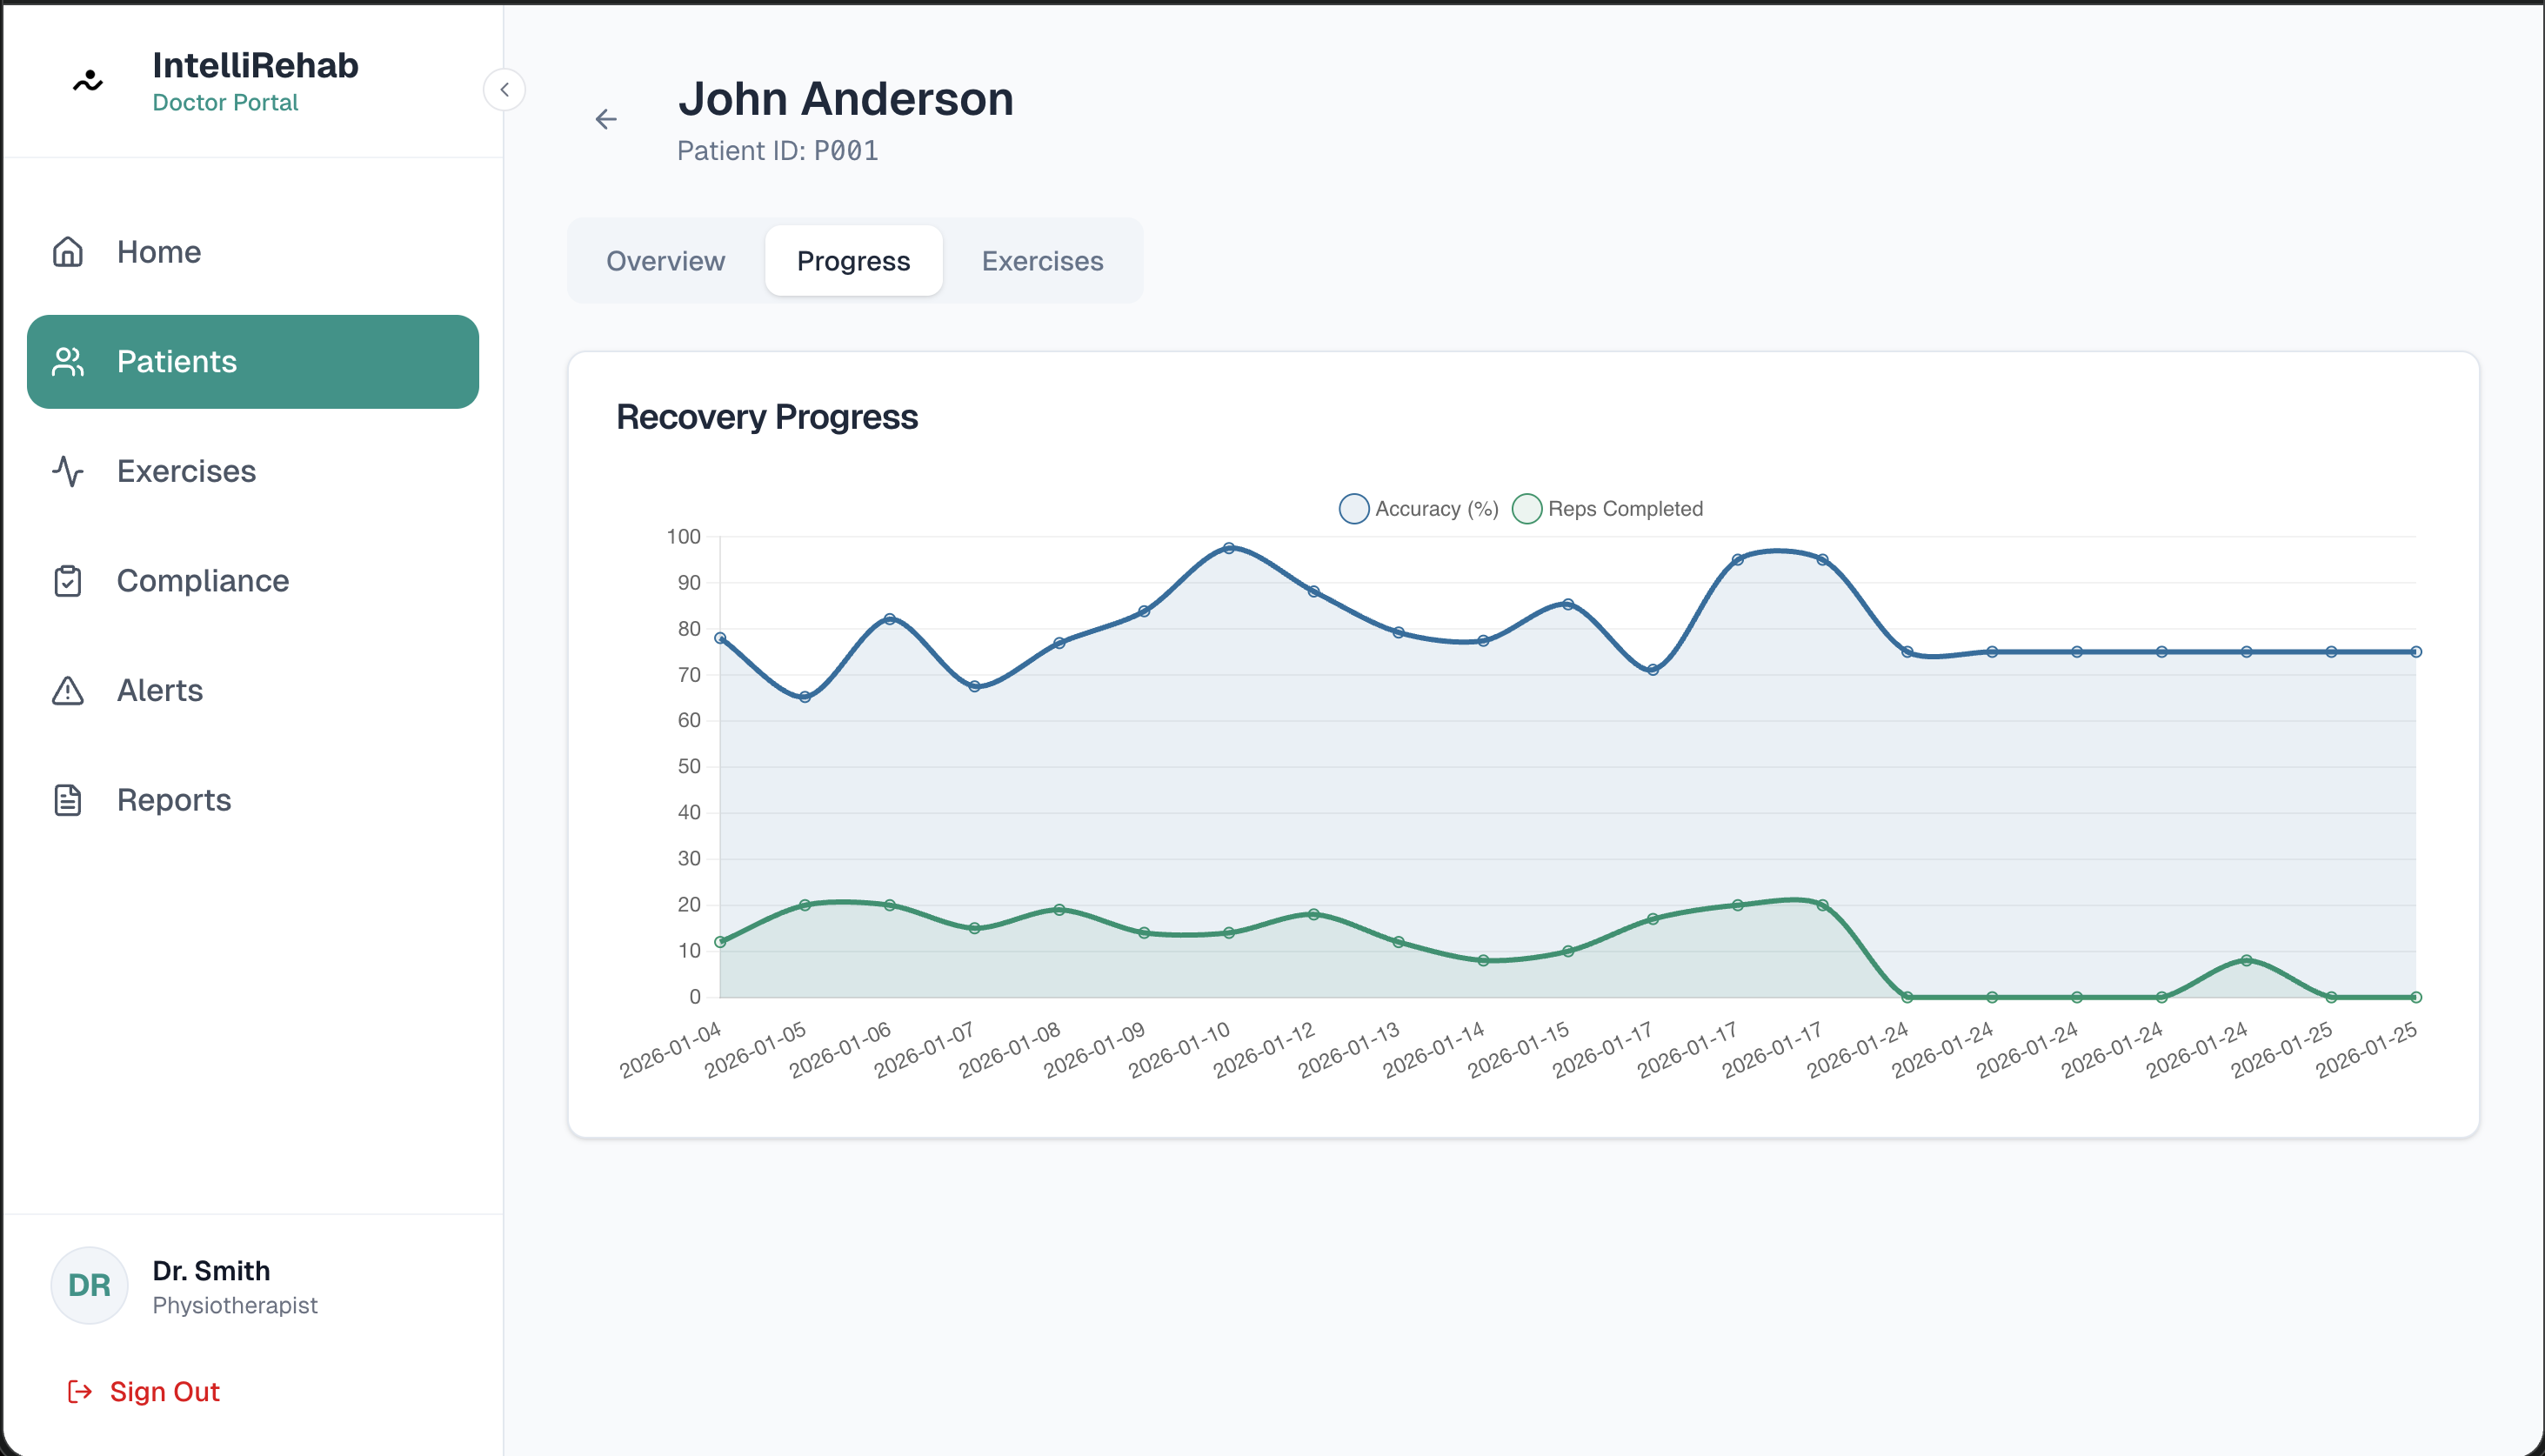The height and width of the screenshot is (1456, 2545).
Task: Click the IntelliRehab logo icon
Action: click(88, 81)
